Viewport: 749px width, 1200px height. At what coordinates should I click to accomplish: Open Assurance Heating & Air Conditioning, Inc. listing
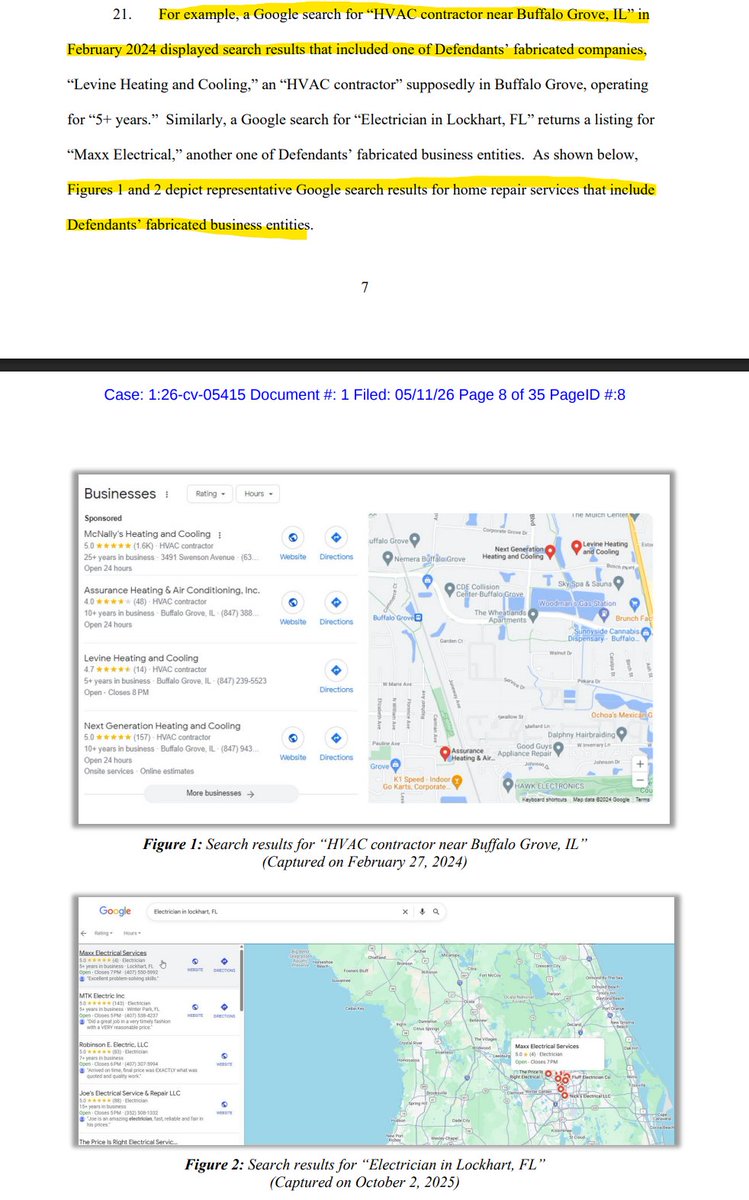[x=171, y=590]
